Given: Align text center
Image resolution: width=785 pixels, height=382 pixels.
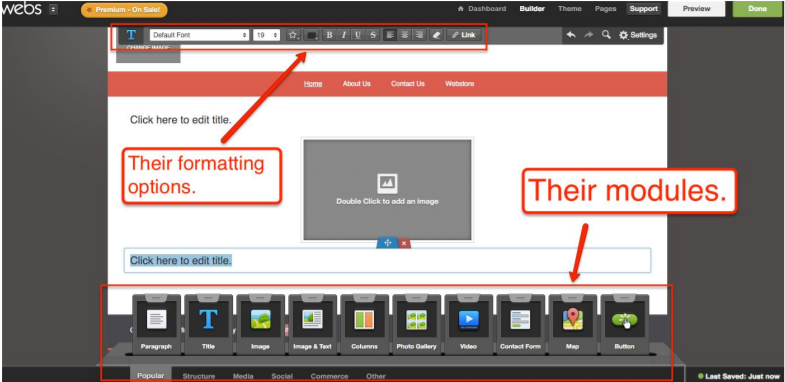Looking at the screenshot, I should (x=405, y=35).
